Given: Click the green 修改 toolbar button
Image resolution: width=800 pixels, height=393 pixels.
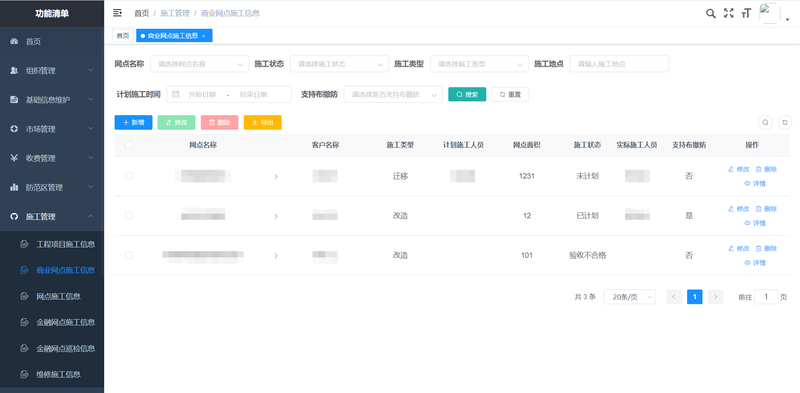Looking at the screenshot, I should [176, 122].
